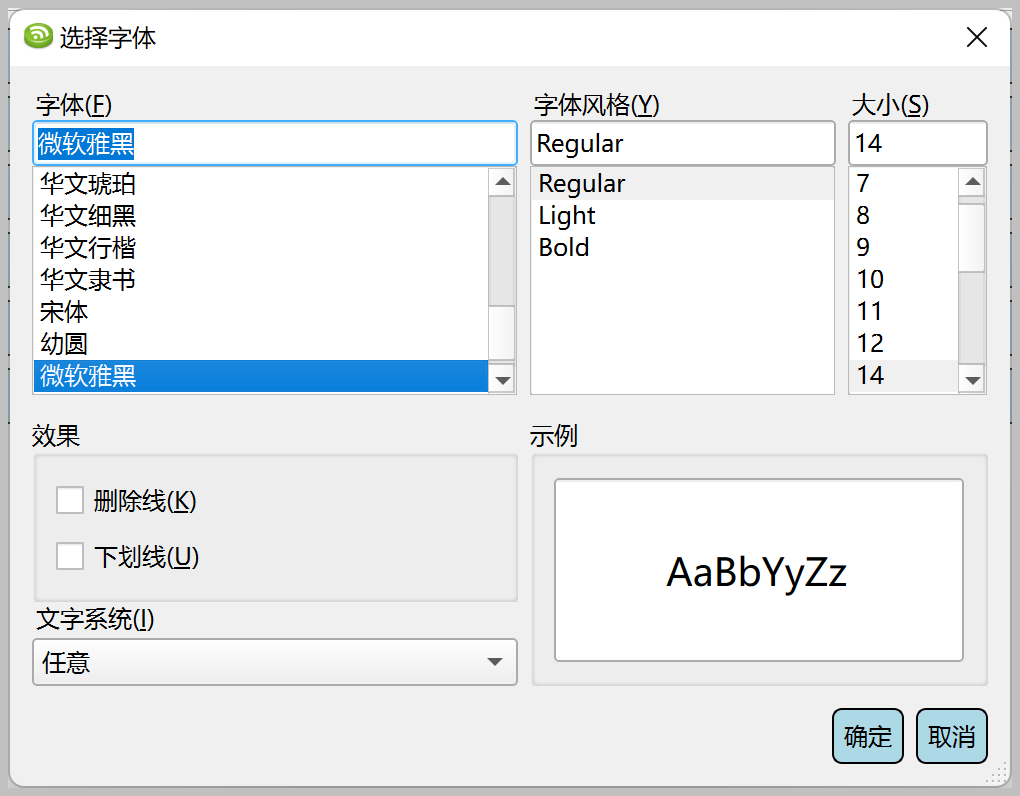Enable the 删除线 strikethrough checkbox

70,501
